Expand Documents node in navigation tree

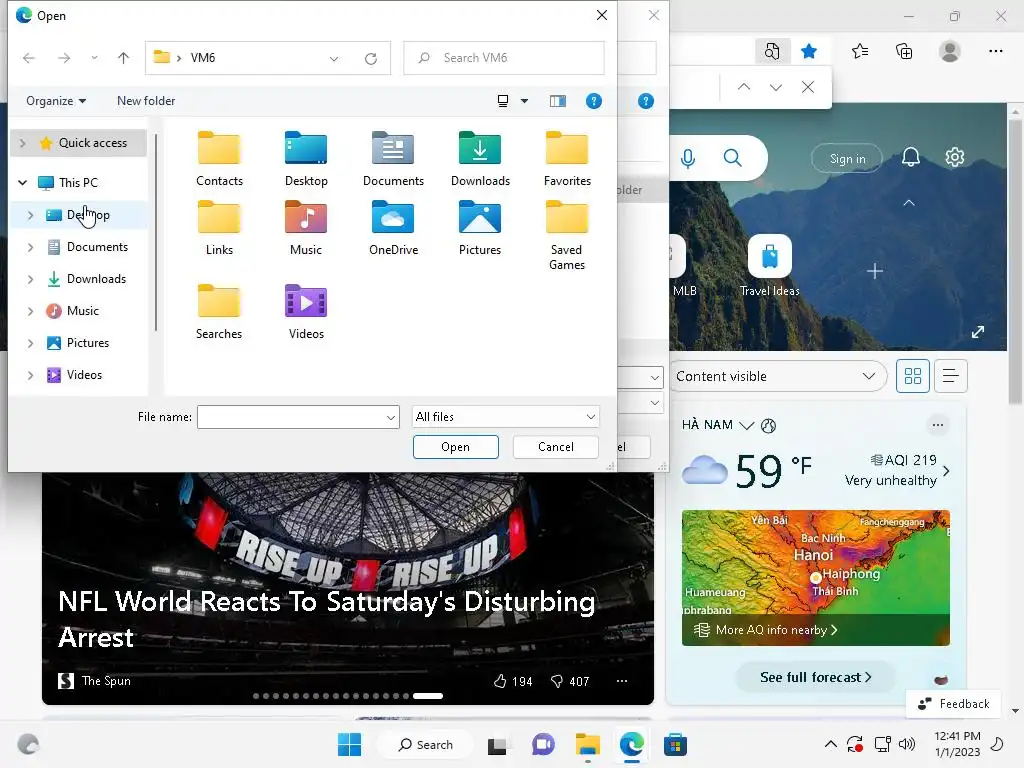[31, 247]
